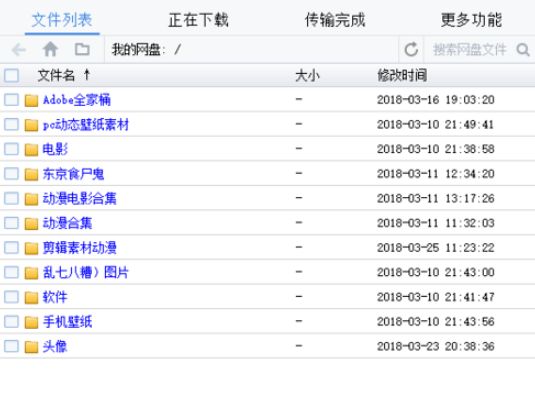The height and width of the screenshot is (399, 535).
Task: Click the 软件 folder icon
Action: tap(31, 297)
